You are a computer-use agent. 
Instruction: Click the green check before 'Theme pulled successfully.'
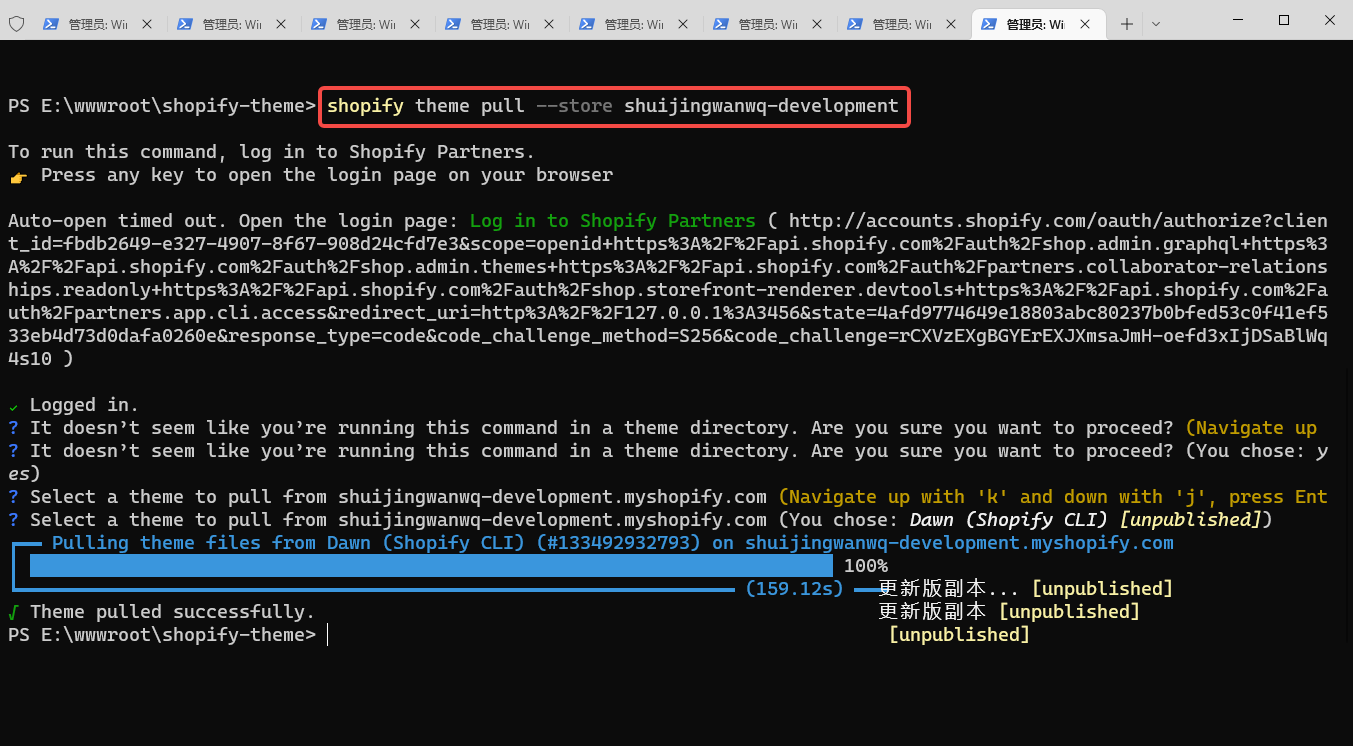click(13, 612)
